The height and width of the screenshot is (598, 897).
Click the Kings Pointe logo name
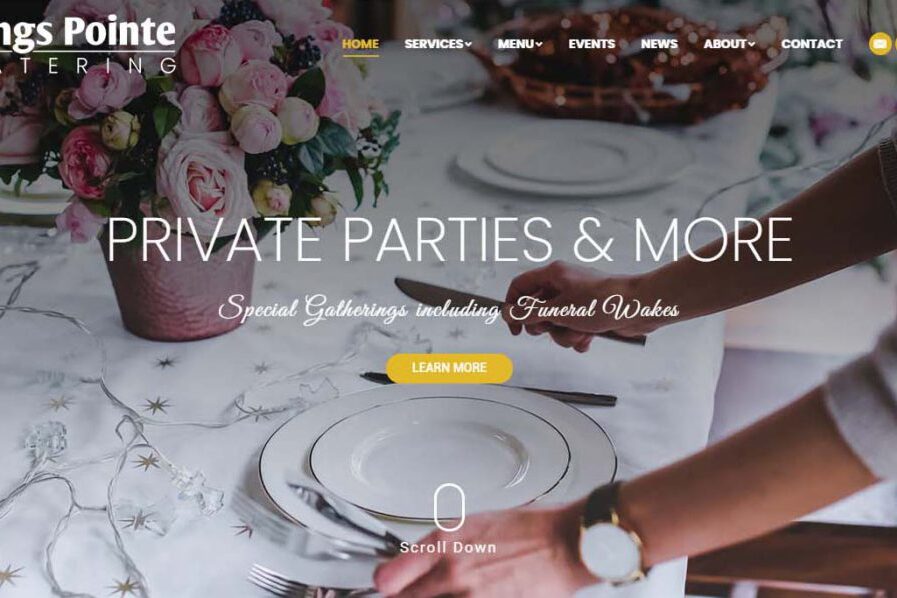click(87, 31)
